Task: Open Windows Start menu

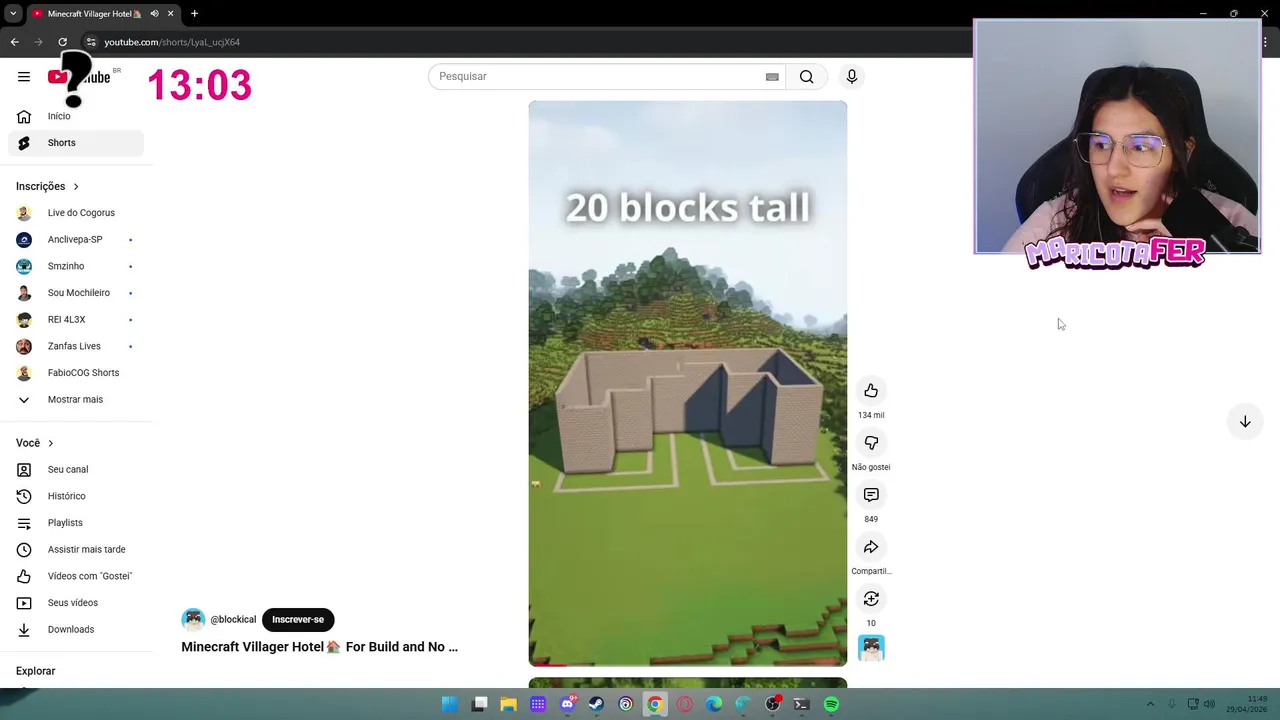Action: pyautogui.click(x=450, y=704)
